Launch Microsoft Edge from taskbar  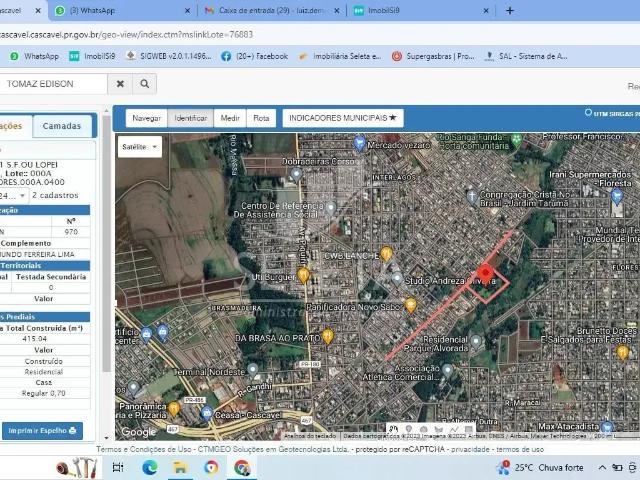pyautogui.click(x=150, y=467)
